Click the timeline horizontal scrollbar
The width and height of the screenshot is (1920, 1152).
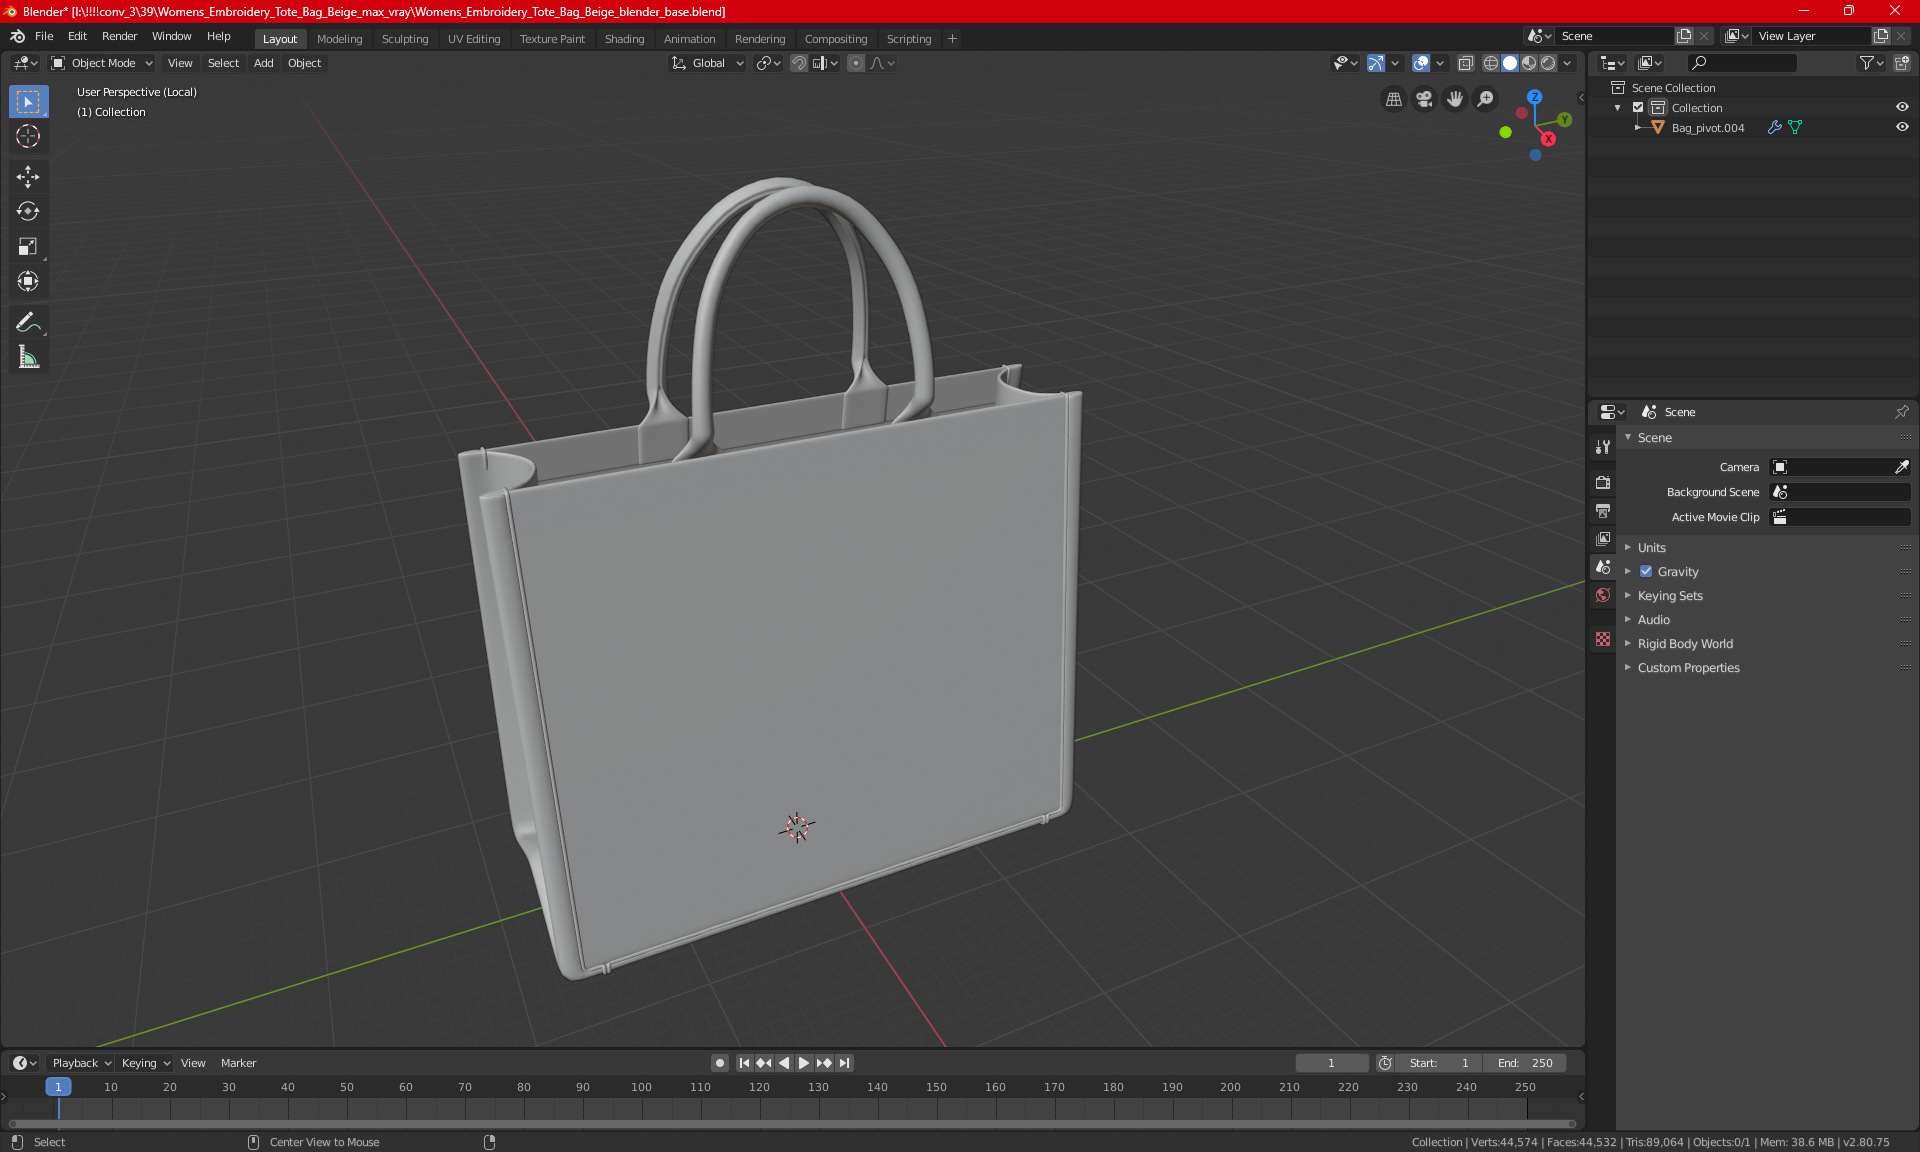tap(792, 1124)
